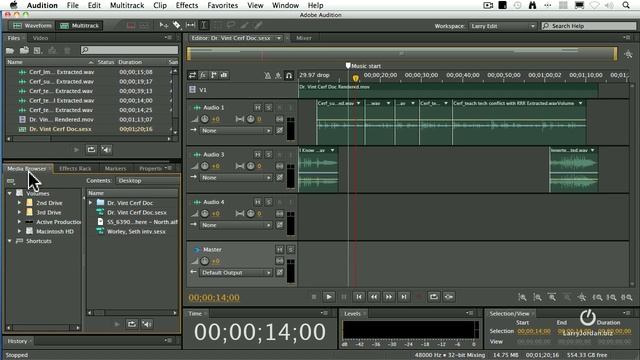Select the Move tool in the toolbar
This screenshot has width=640, height=360.
pos(164,25)
